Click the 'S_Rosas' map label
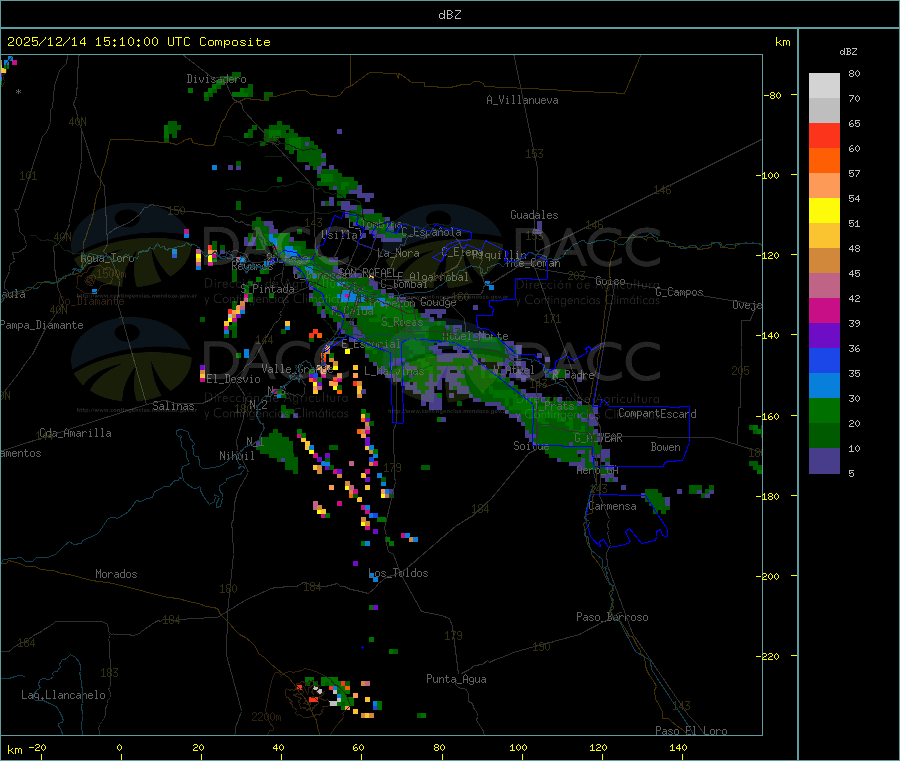The image size is (900, 761). 402,322
